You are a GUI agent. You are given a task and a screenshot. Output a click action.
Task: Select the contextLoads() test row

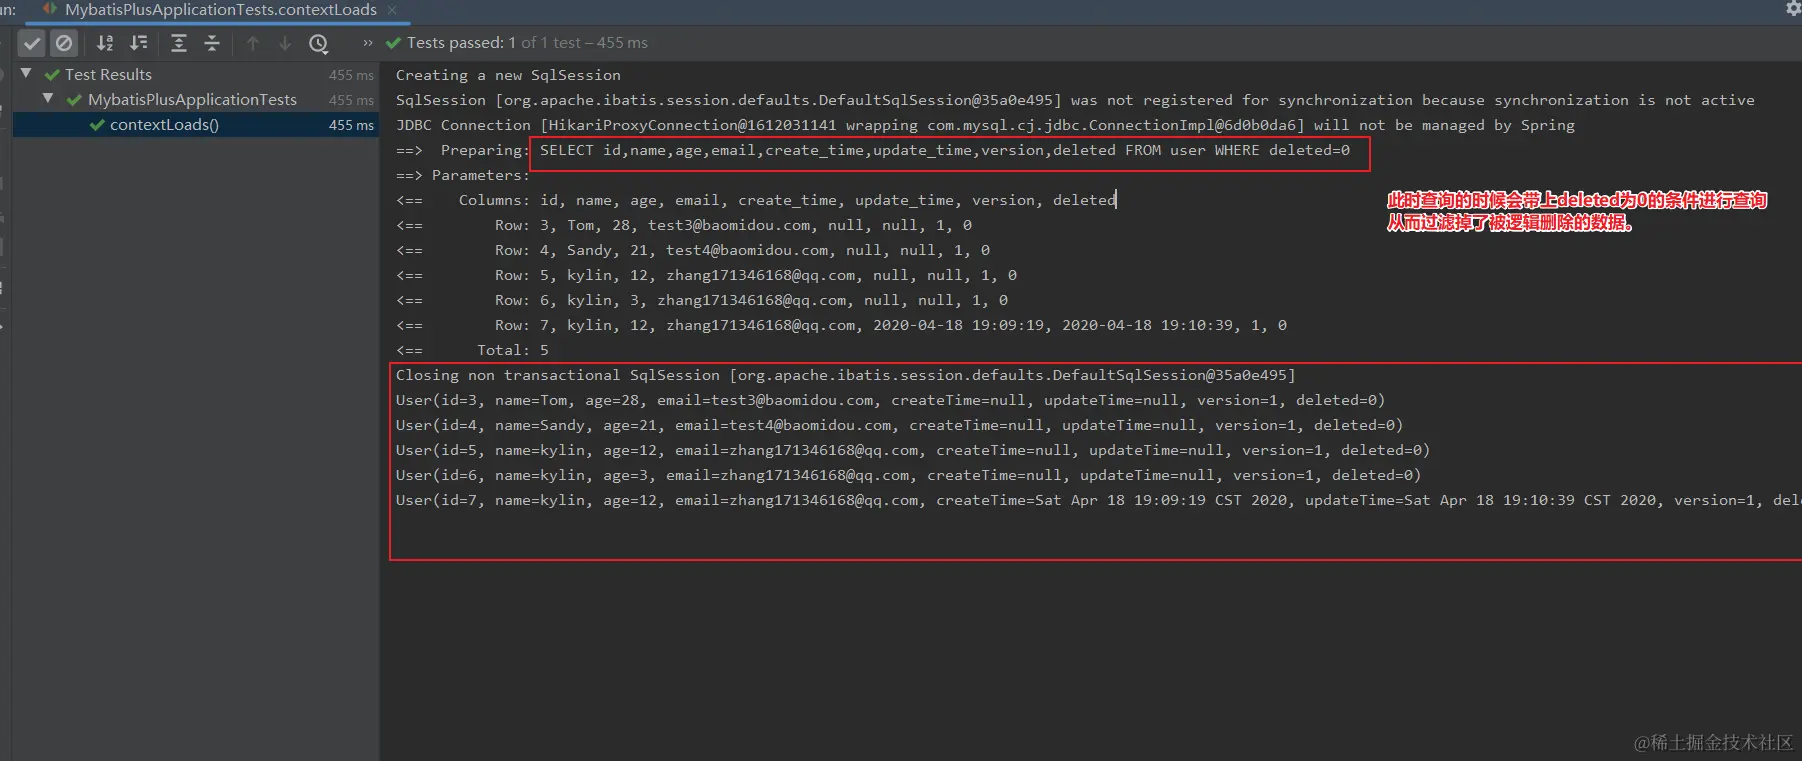click(196, 125)
